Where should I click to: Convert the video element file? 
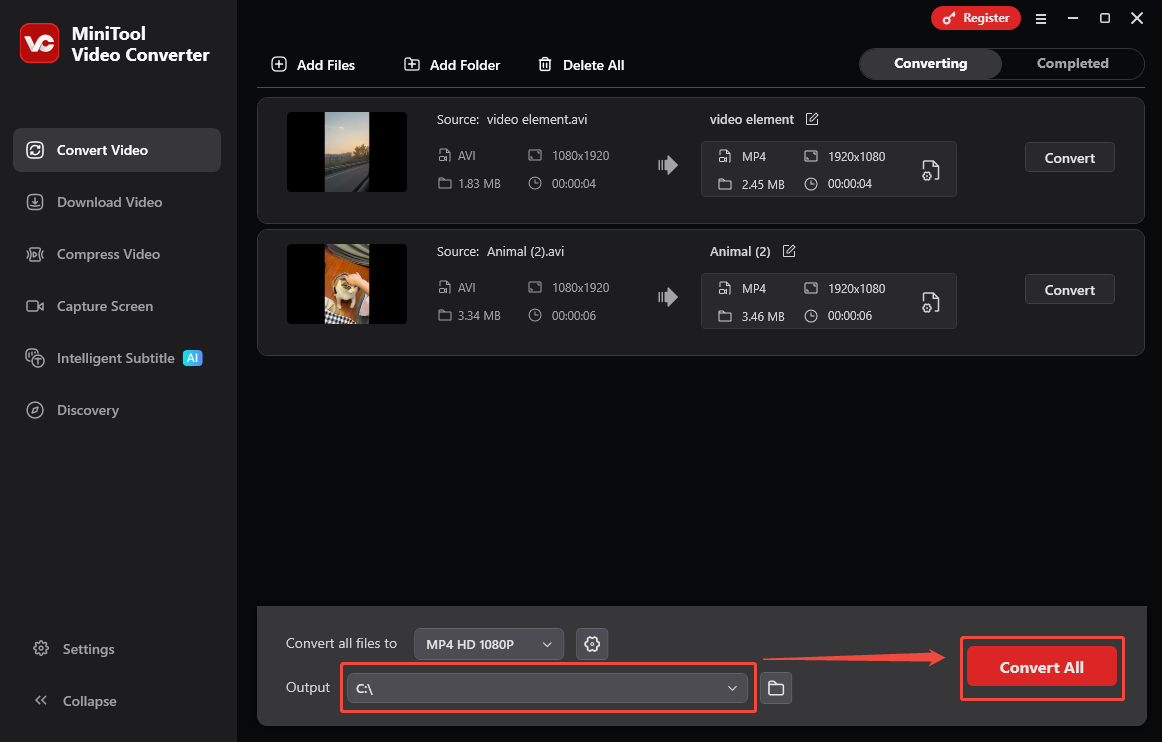pyautogui.click(x=1069, y=157)
